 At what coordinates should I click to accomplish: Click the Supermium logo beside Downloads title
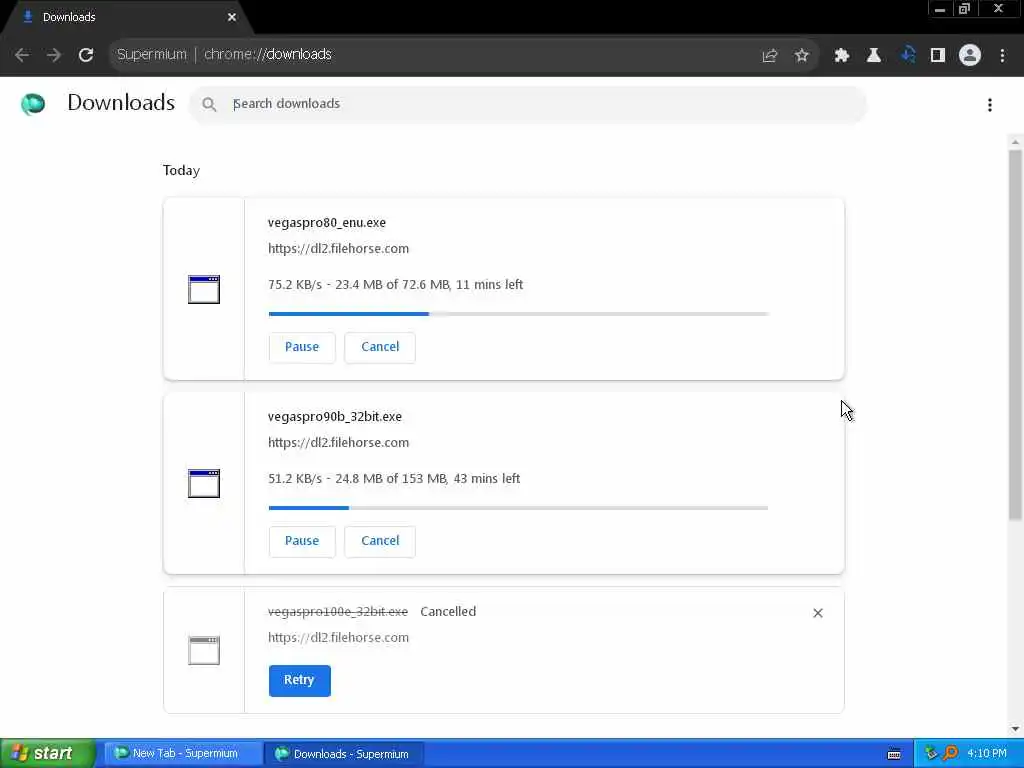pyautogui.click(x=33, y=104)
